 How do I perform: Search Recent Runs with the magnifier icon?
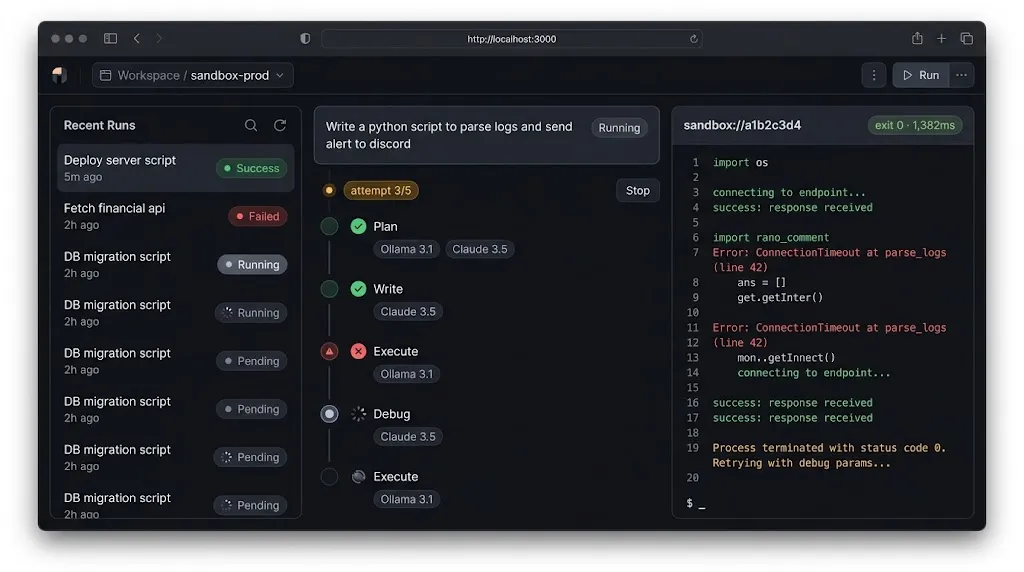tap(251, 125)
